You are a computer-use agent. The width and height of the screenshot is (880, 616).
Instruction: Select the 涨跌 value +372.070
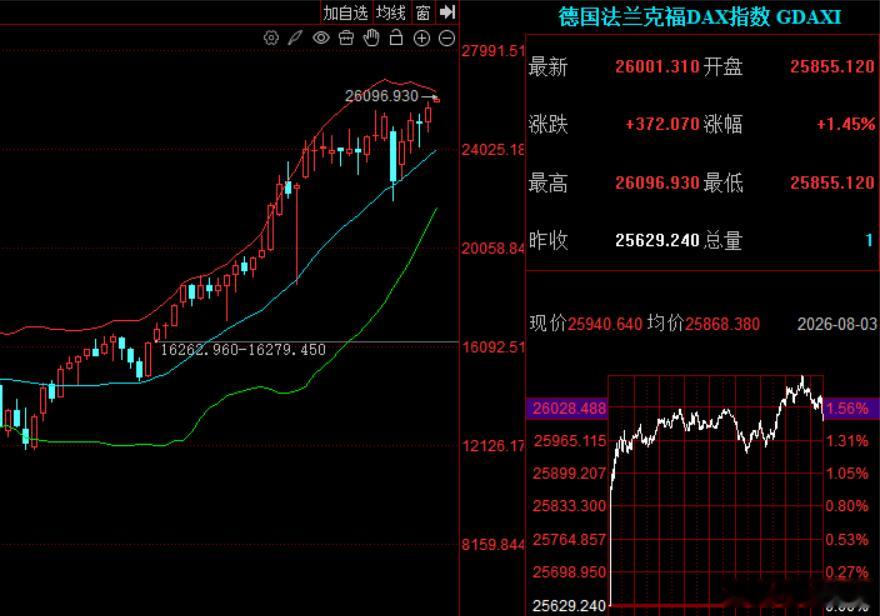click(662, 124)
